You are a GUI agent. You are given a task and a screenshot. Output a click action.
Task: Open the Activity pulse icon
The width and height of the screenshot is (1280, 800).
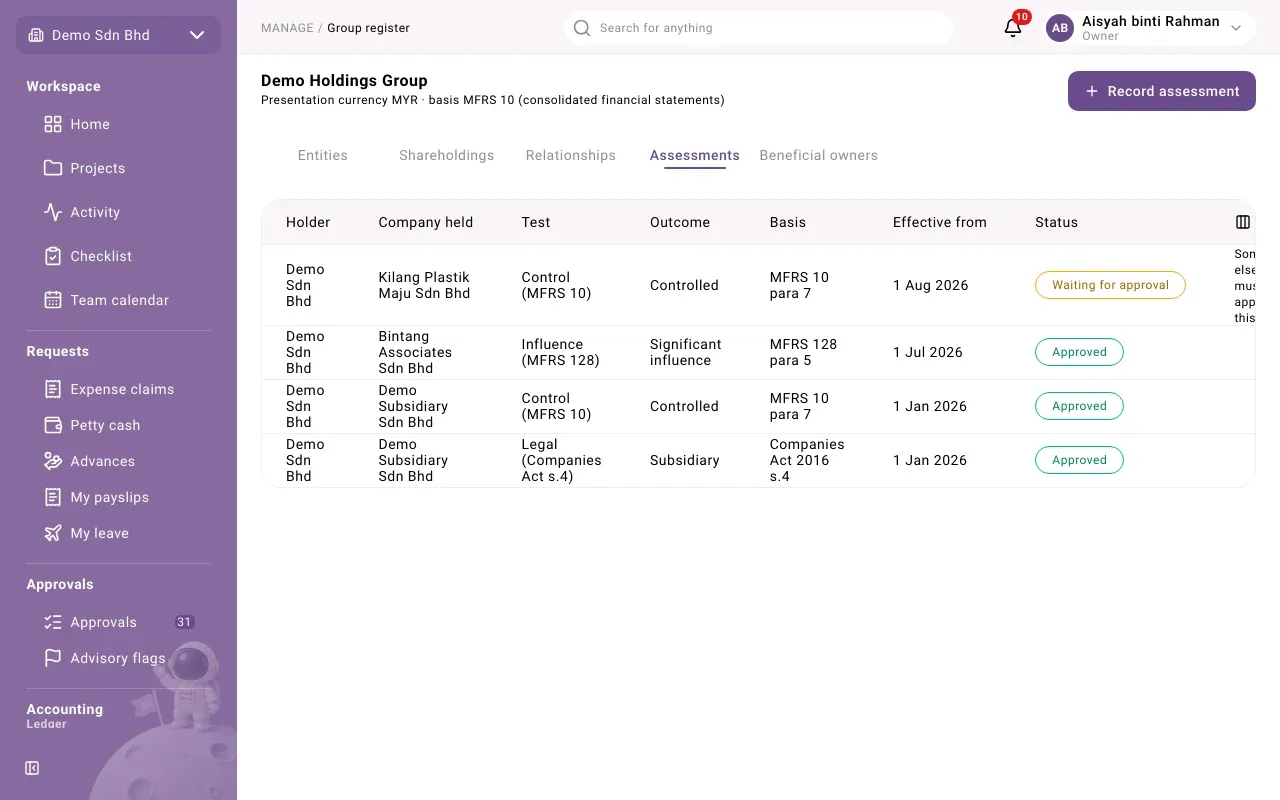(53, 212)
